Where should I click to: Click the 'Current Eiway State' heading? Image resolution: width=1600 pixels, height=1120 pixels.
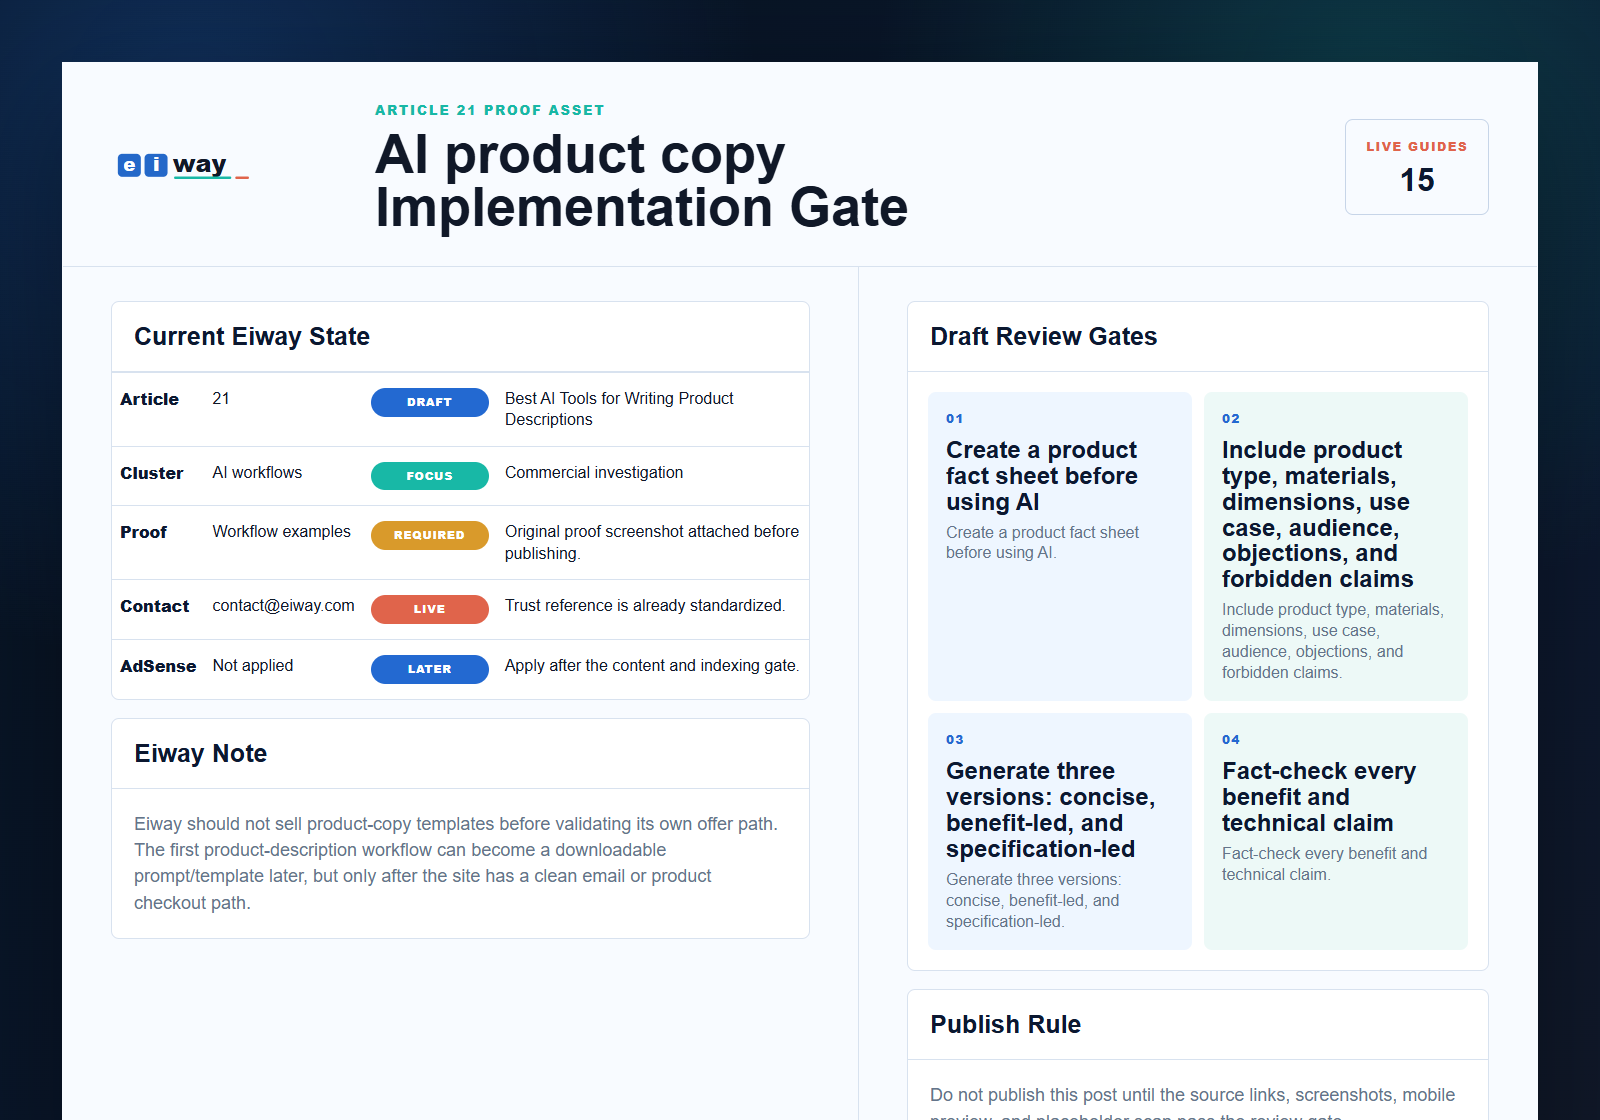[x=252, y=337]
